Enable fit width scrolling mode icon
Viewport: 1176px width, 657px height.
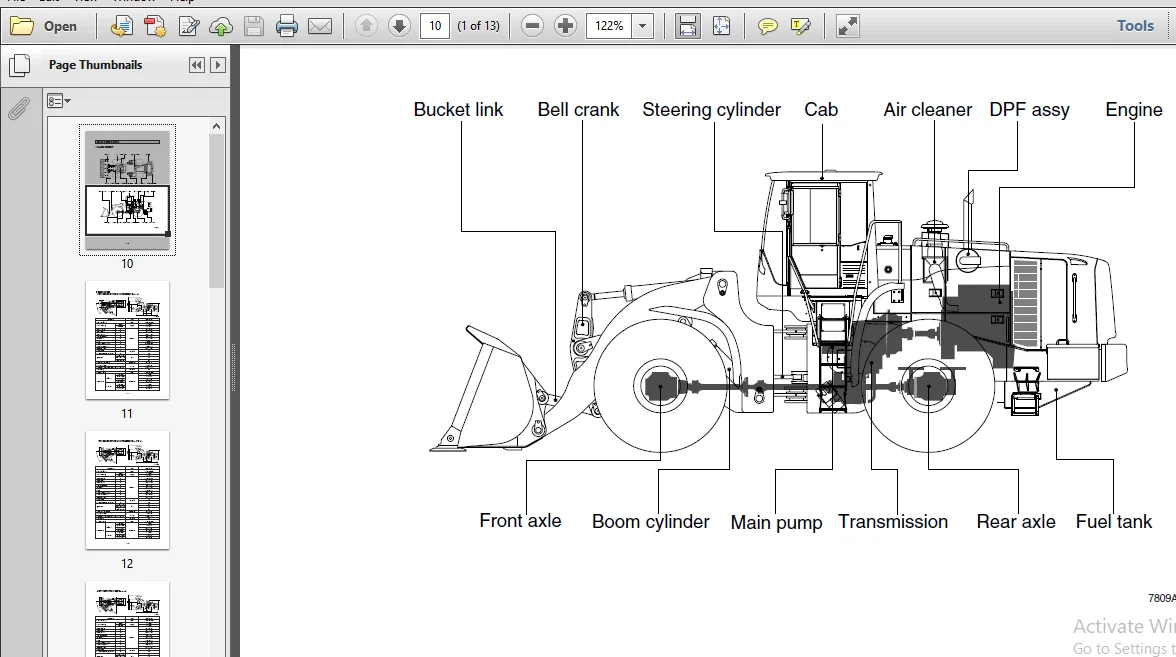tap(687, 26)
